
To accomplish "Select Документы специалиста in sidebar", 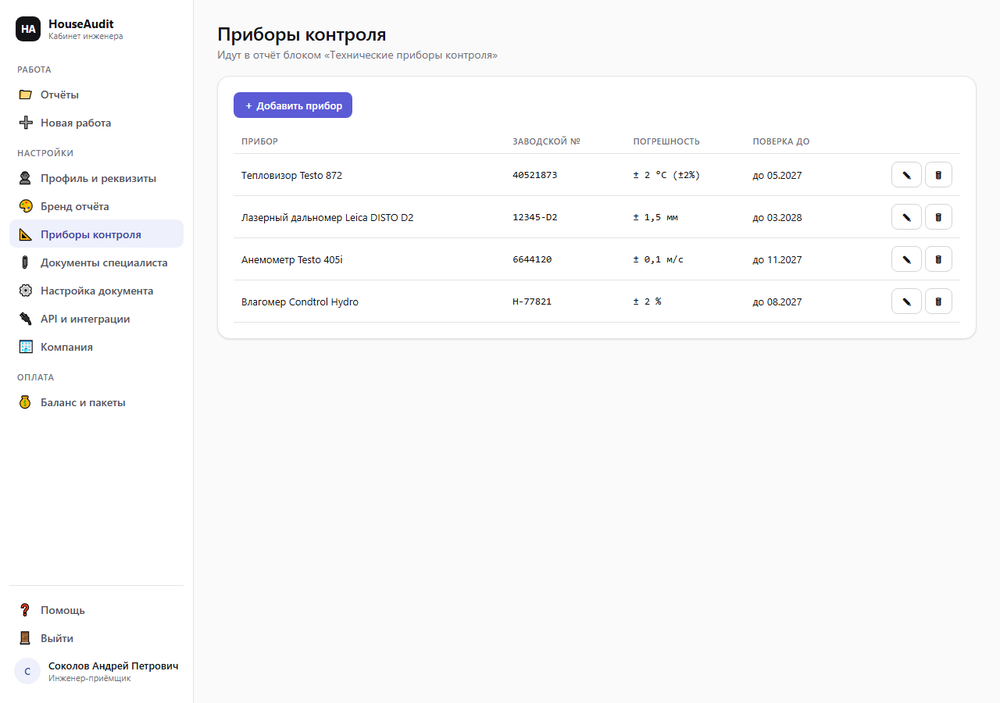I will (x=96, y=262).
